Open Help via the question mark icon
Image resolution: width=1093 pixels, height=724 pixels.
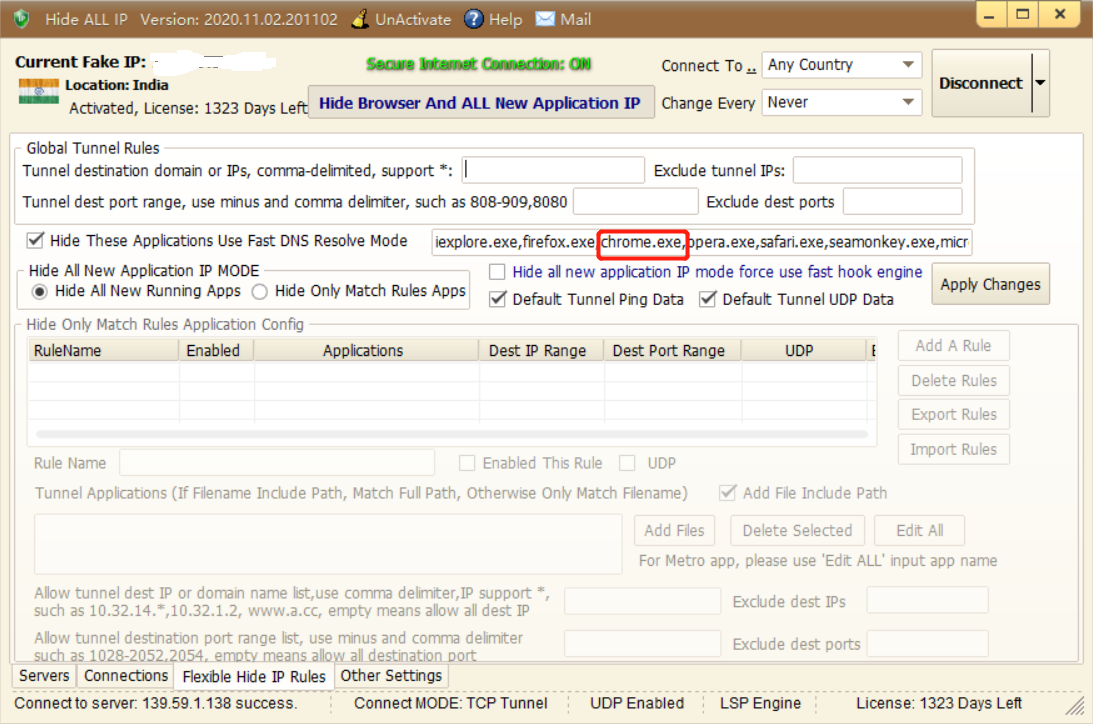click(x=473, y=19)
